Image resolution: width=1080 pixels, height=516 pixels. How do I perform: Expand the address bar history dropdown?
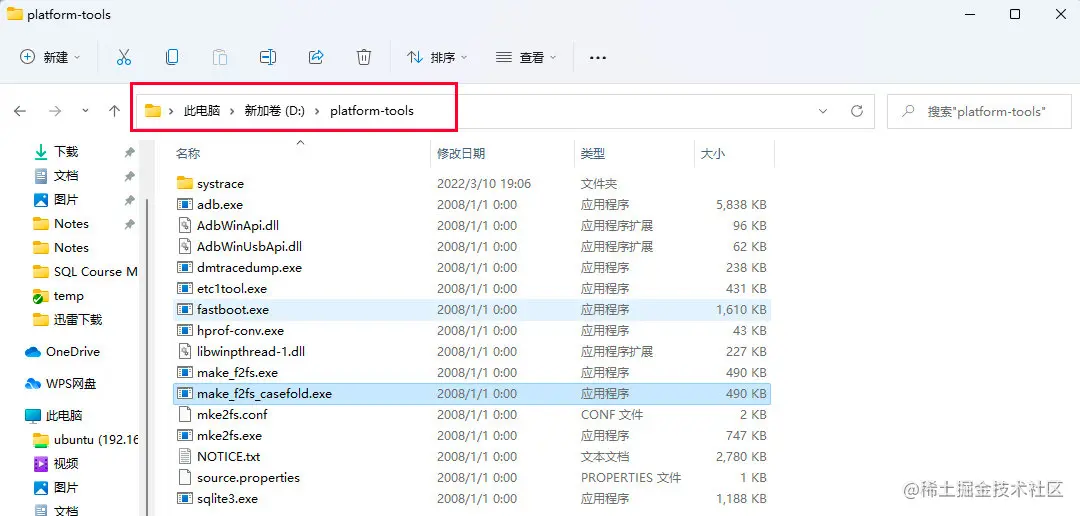pyautogui.click(x=822, y=111)
